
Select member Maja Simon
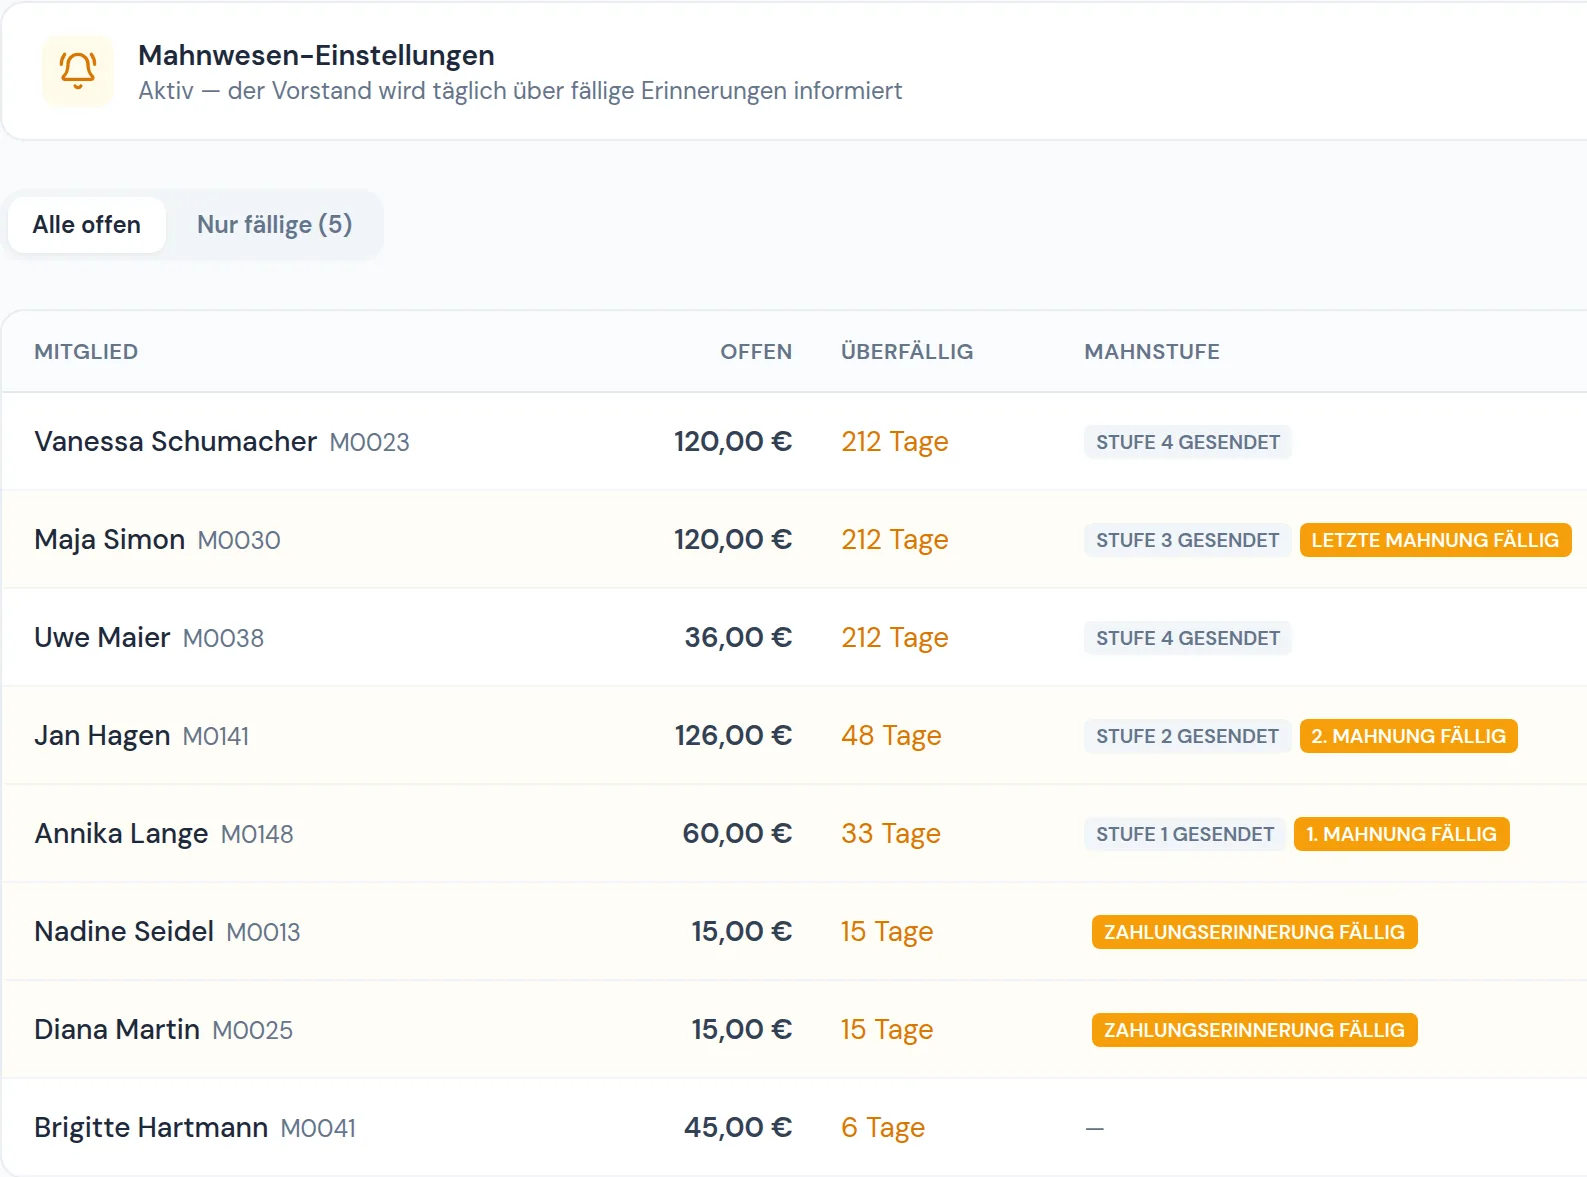[x=109, y=539]
